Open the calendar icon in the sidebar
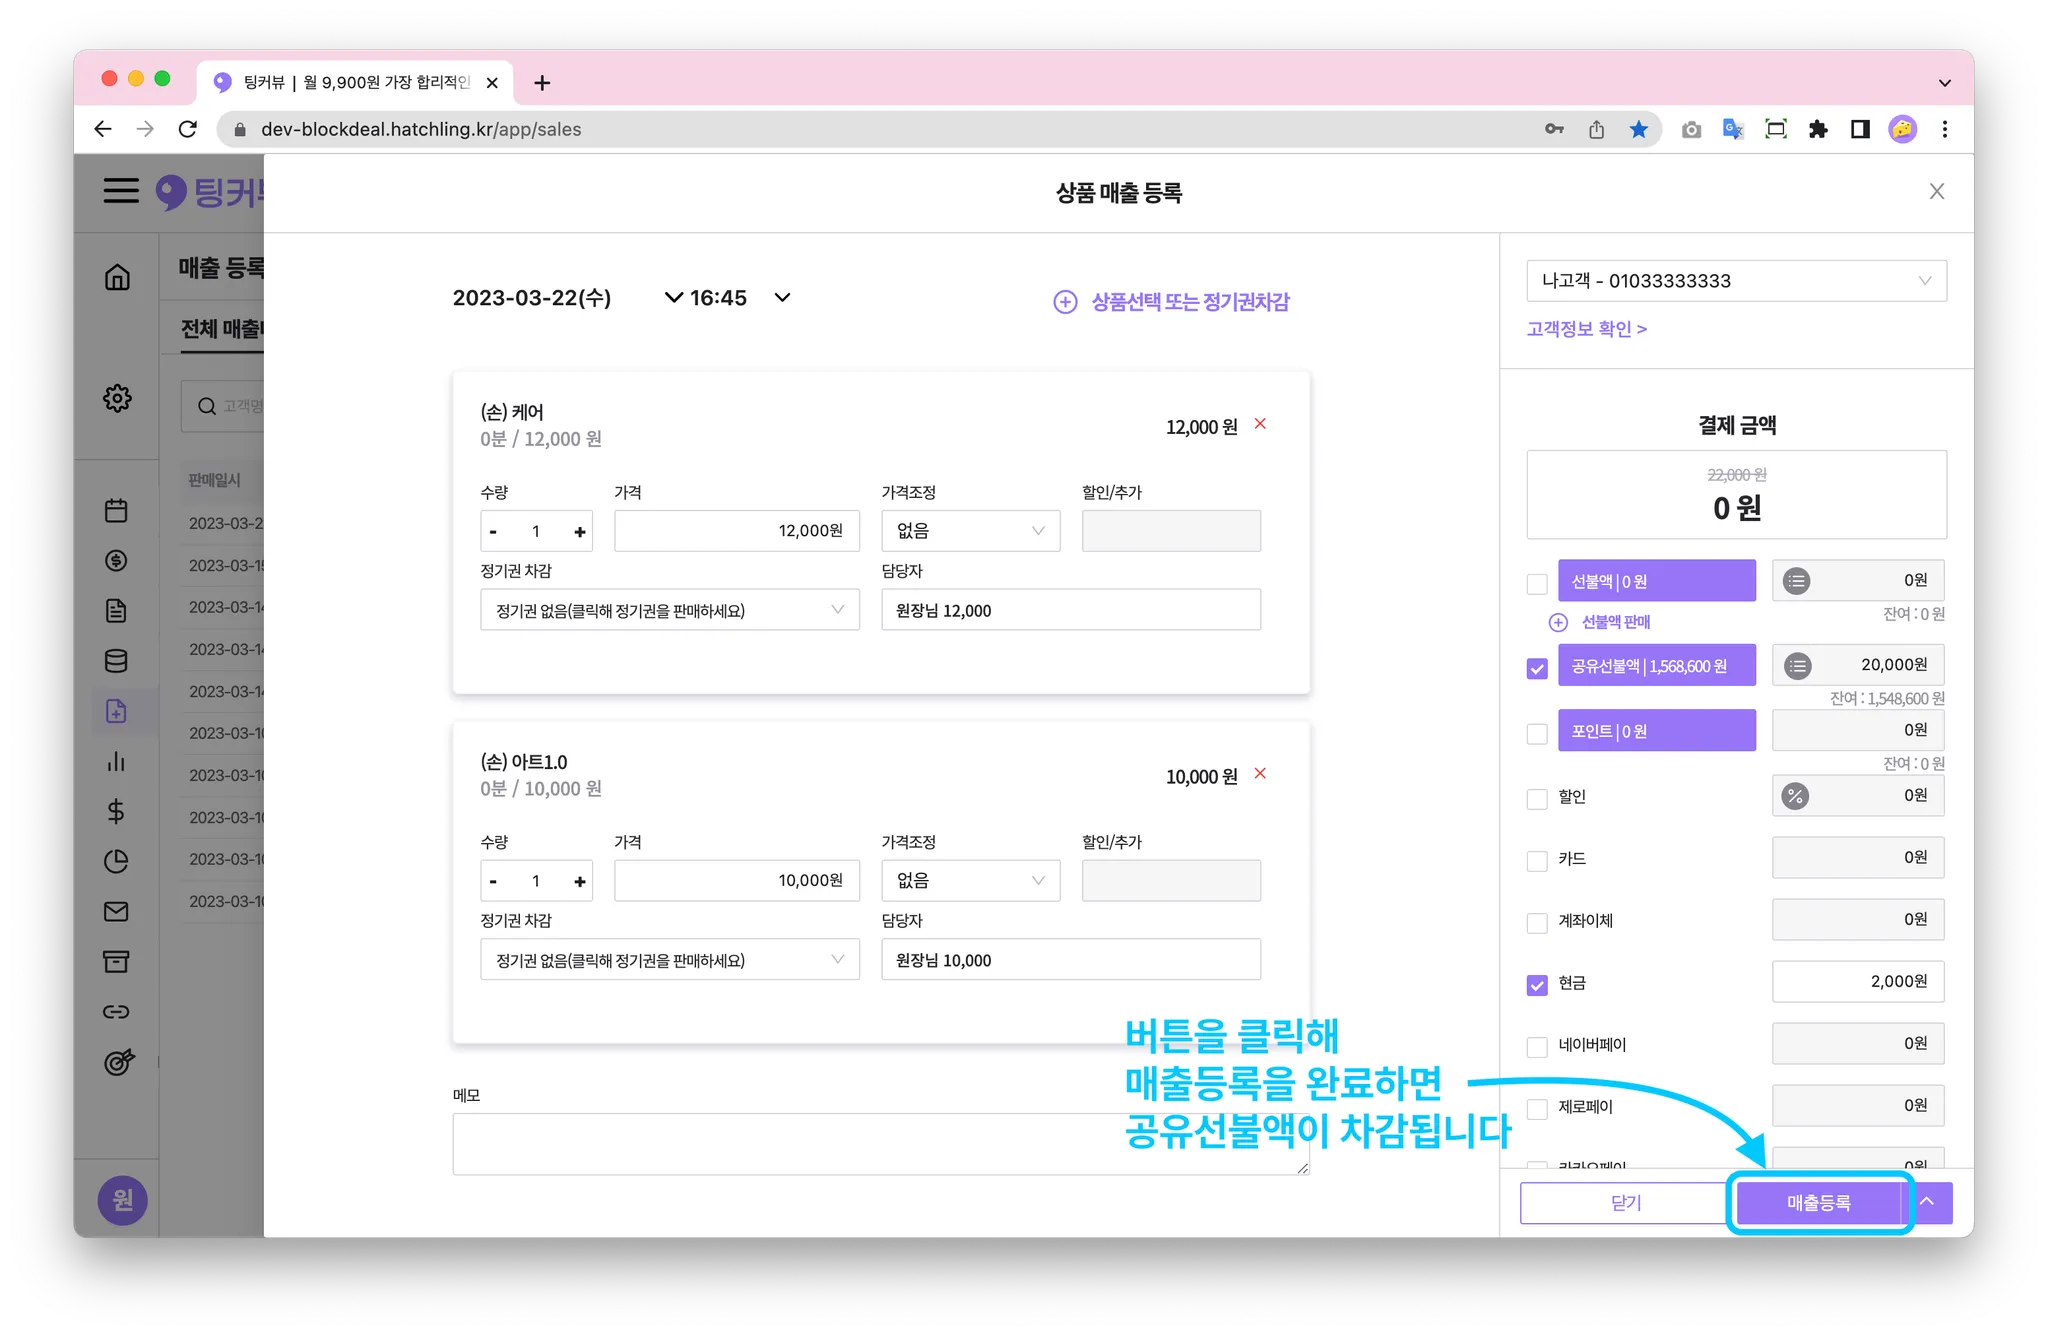The image size is (2048, 1335). tap(116, 511)
